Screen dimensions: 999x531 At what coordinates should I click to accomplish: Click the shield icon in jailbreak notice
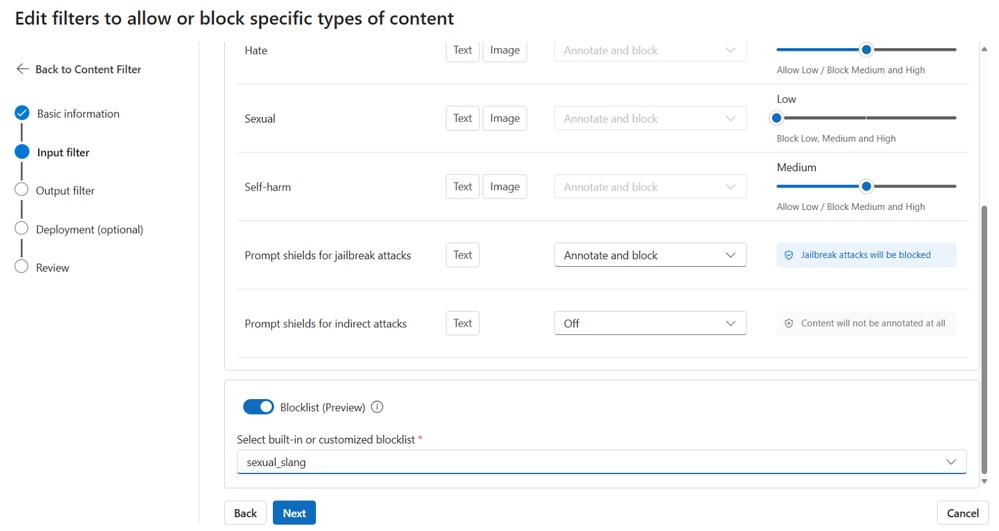[789, 255]
